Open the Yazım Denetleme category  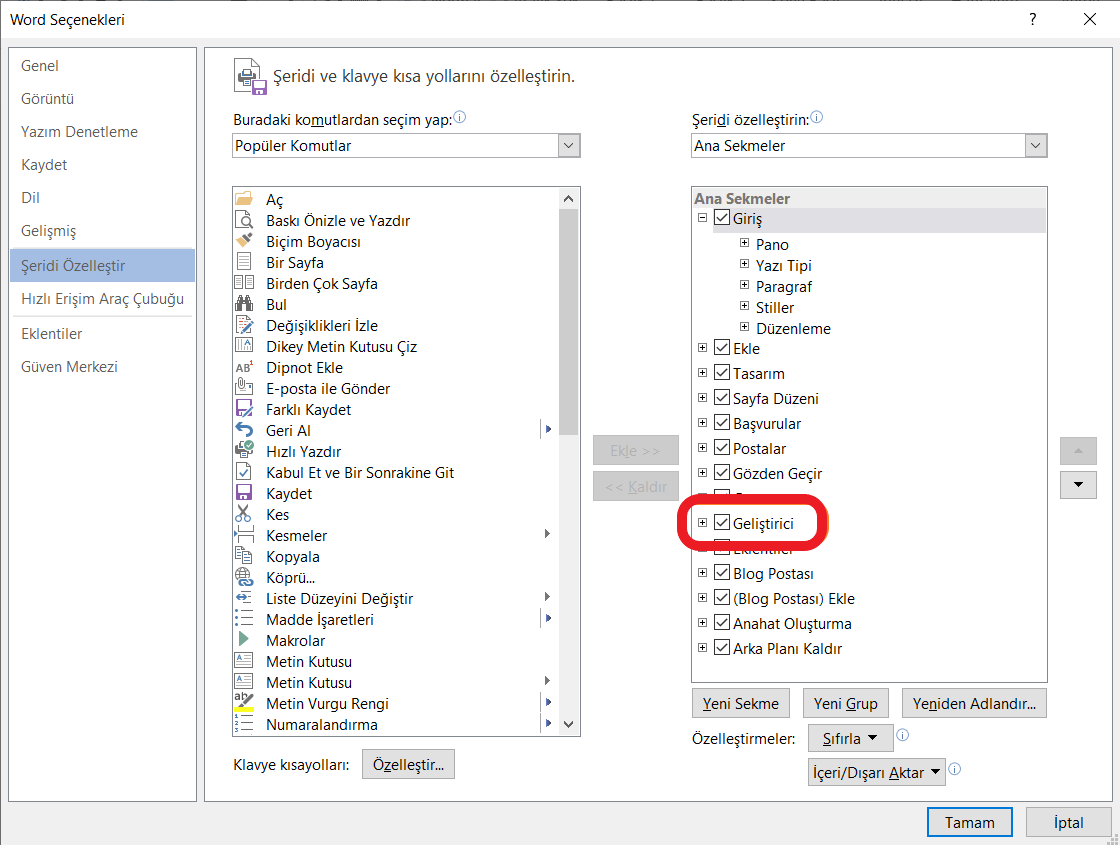[102, 131]
